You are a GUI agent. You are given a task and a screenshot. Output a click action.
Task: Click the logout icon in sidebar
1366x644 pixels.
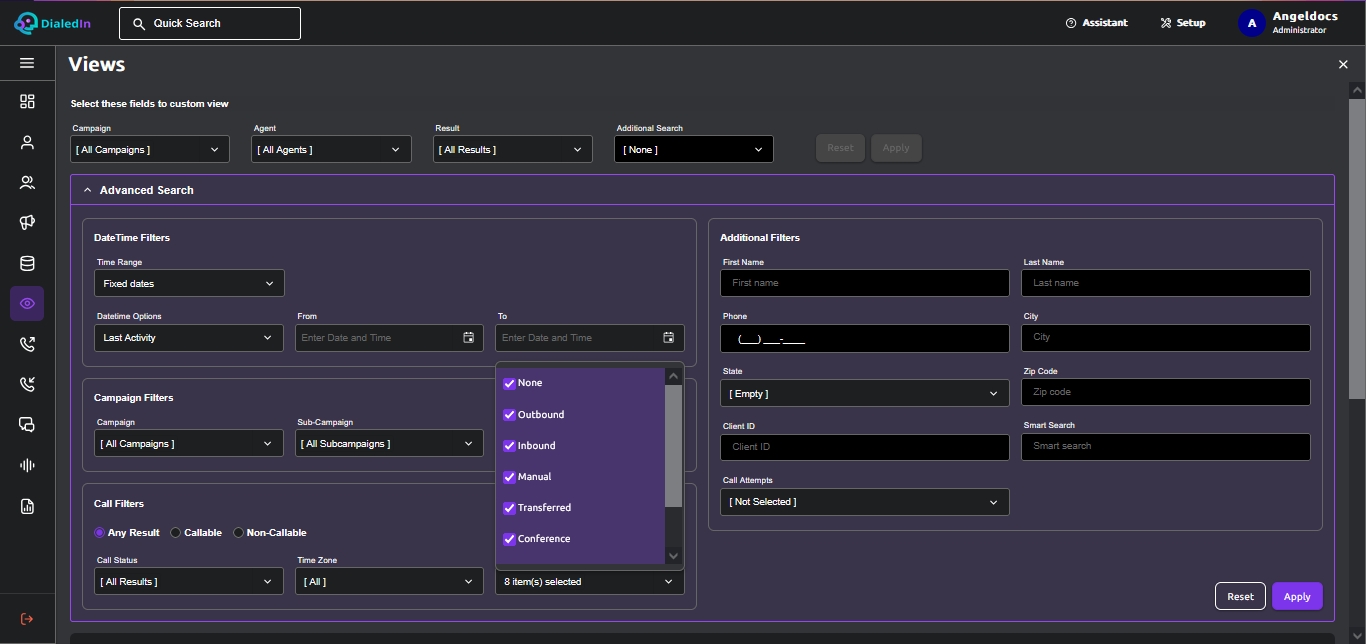pos(27,619)
